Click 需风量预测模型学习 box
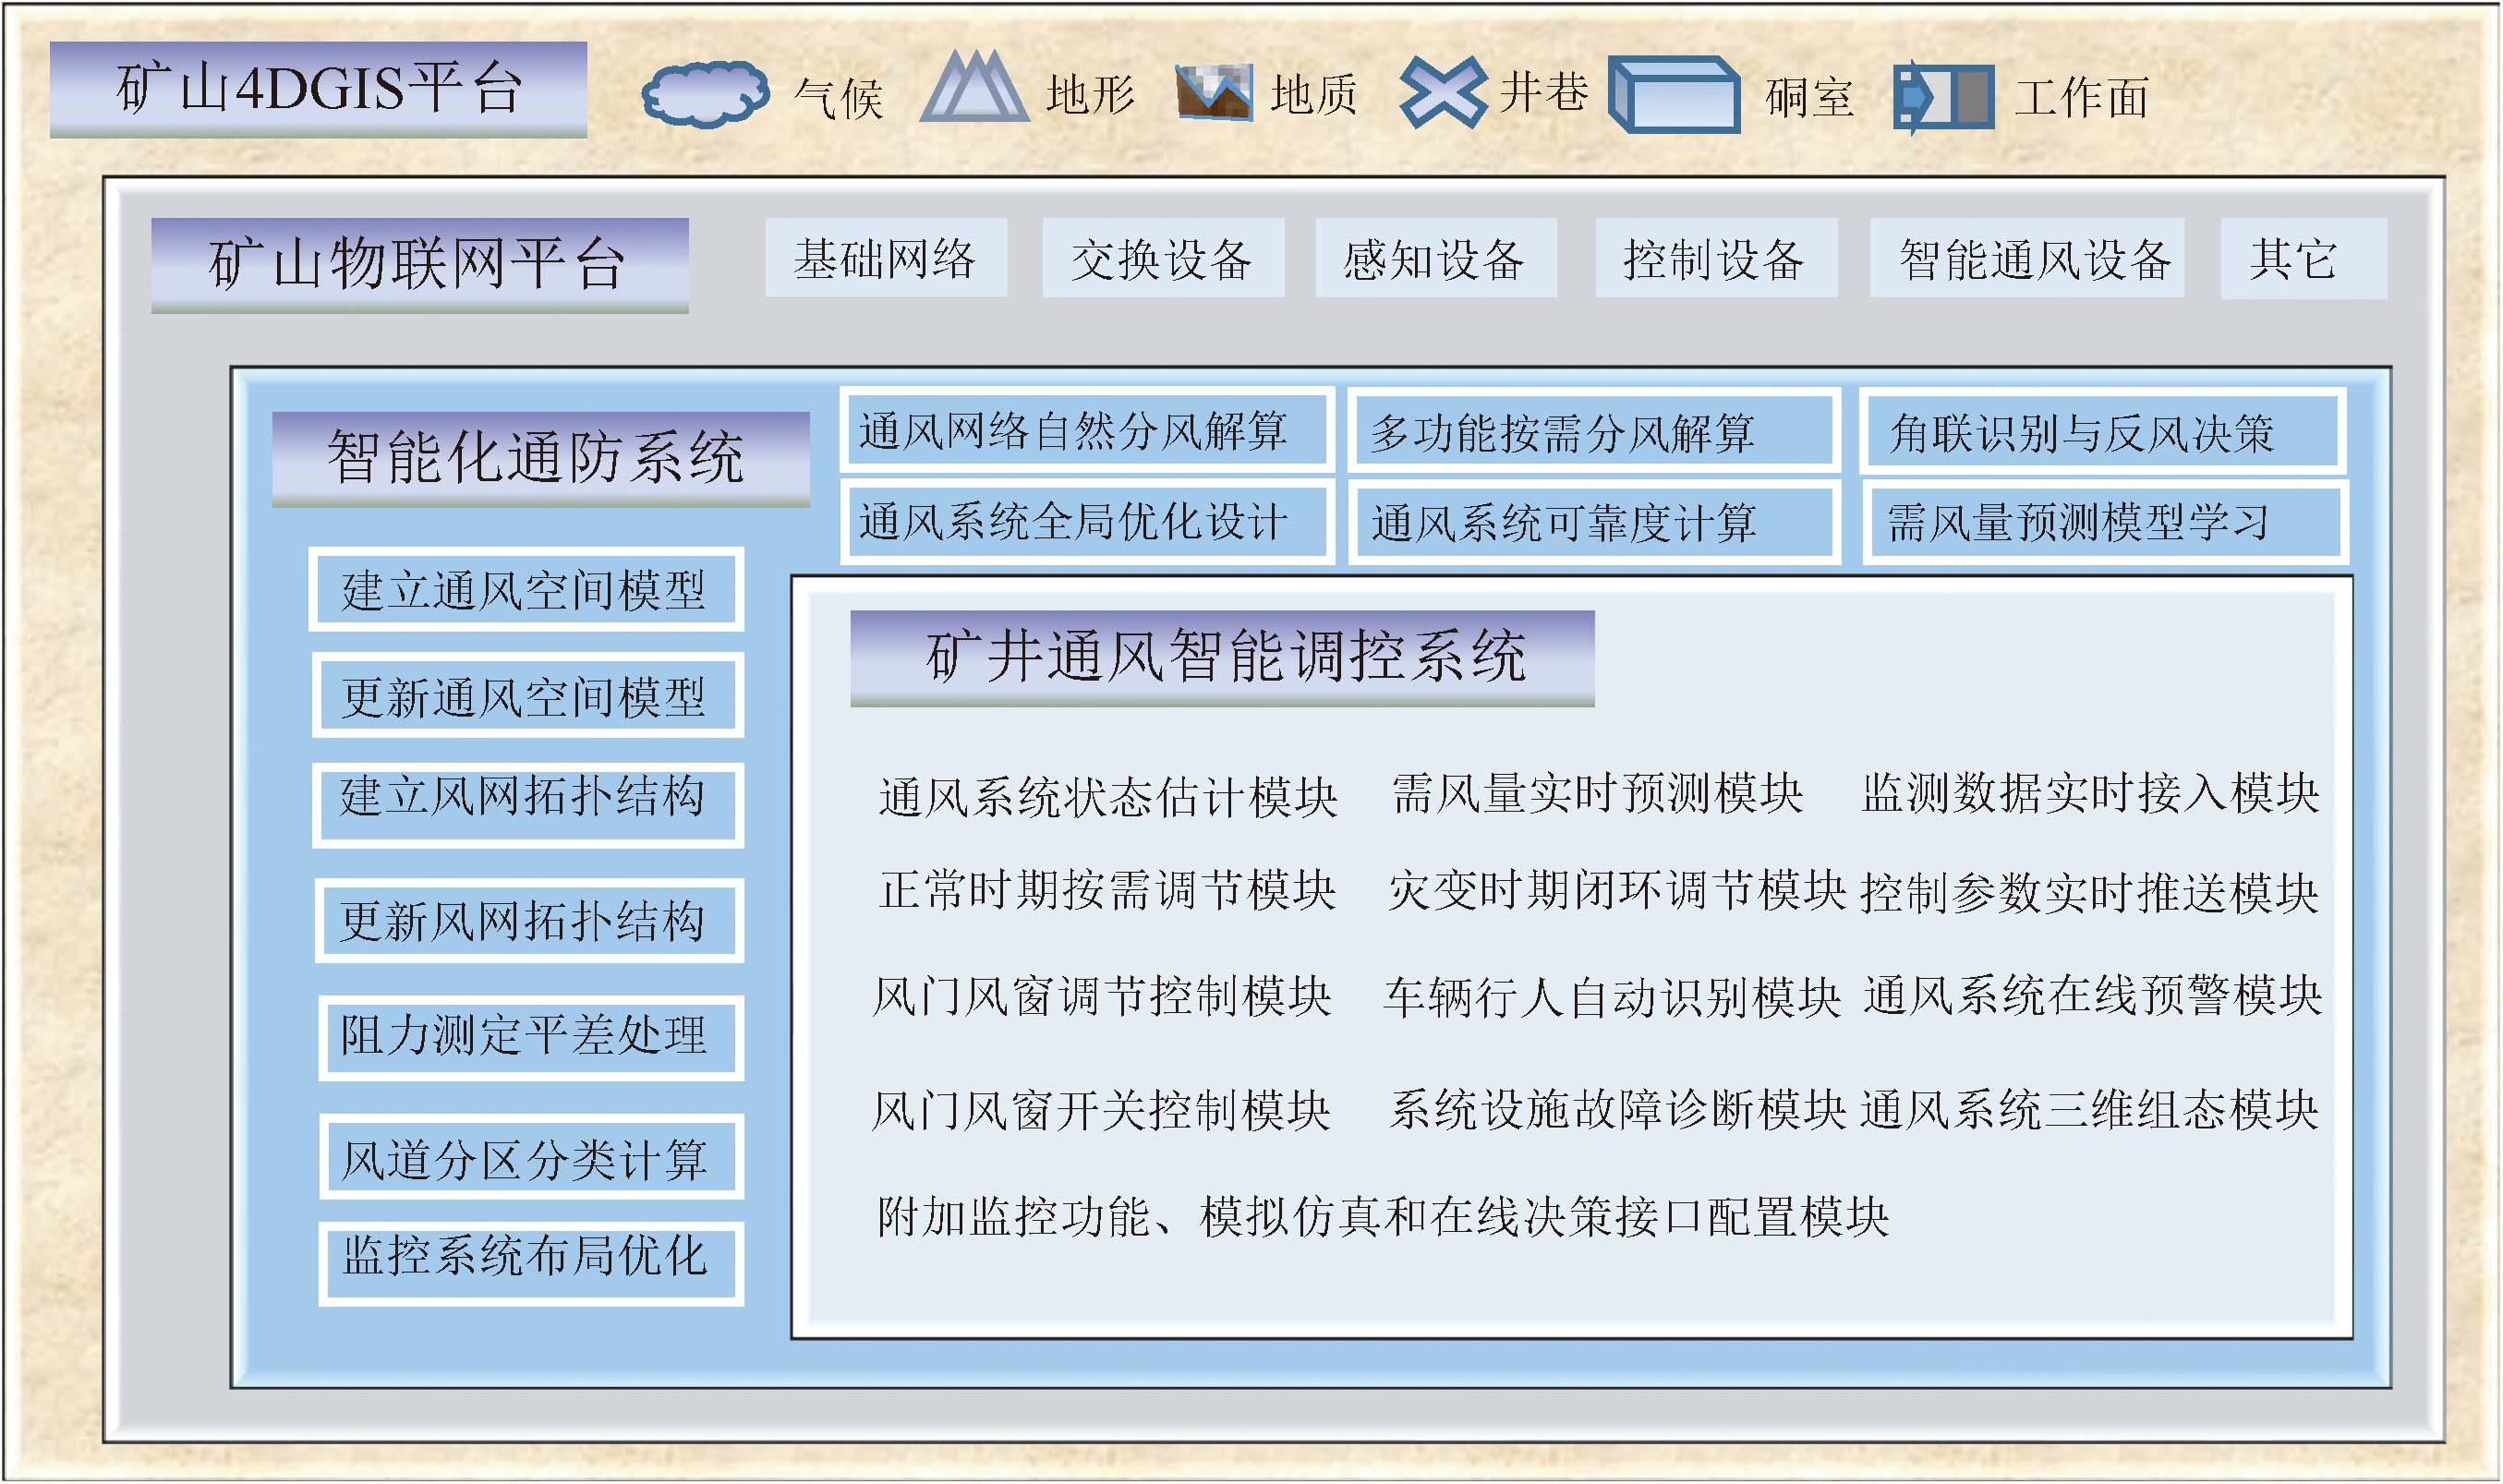The height and width of the screenshot is (1484, 2503). [x=2105, y=521]
